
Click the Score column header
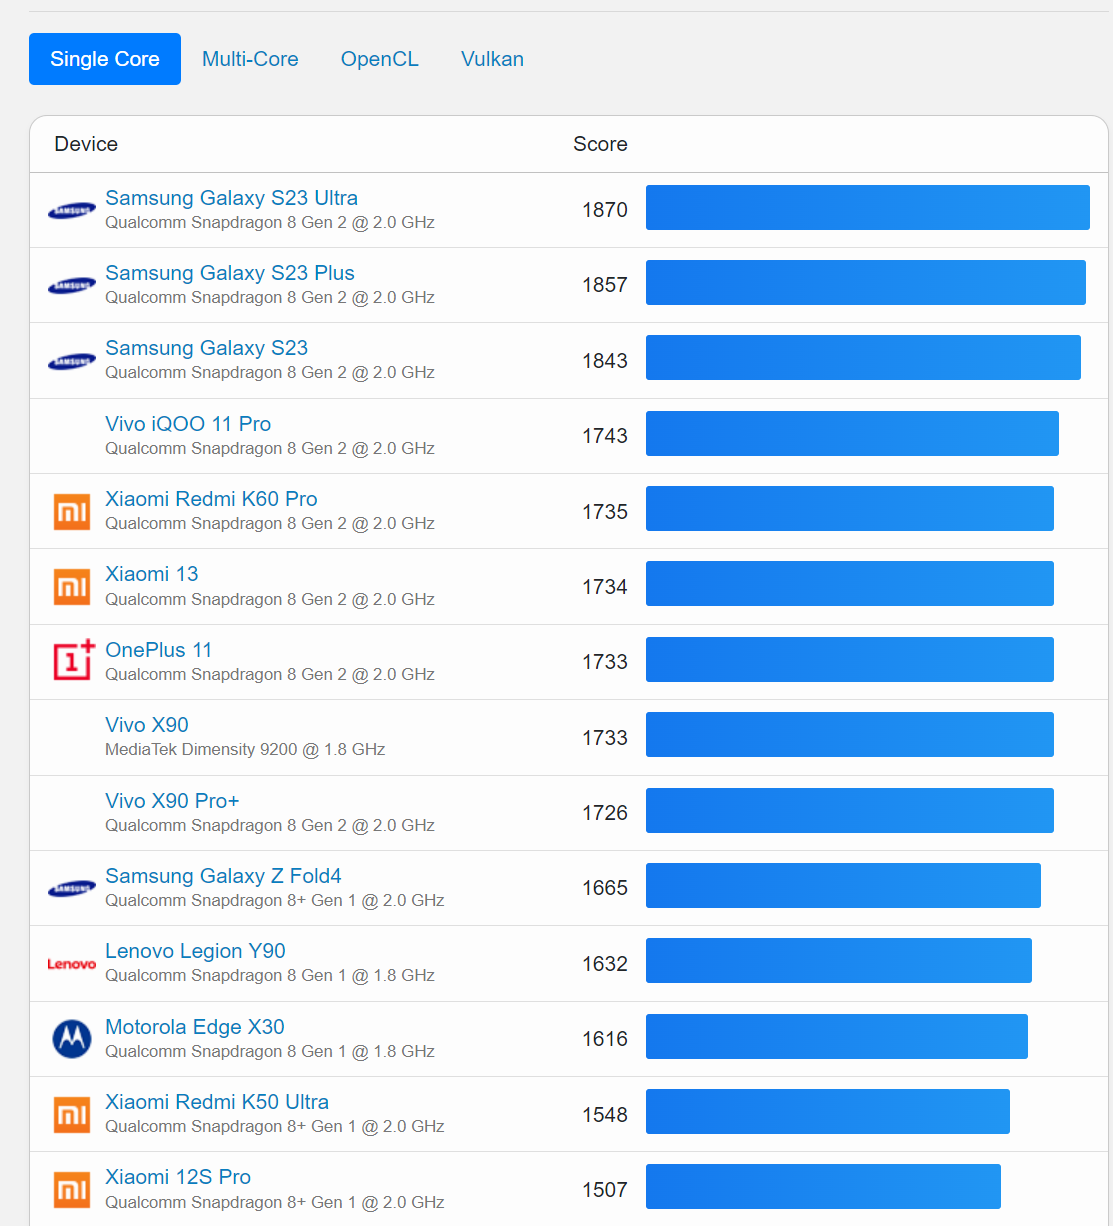(600, 144)
